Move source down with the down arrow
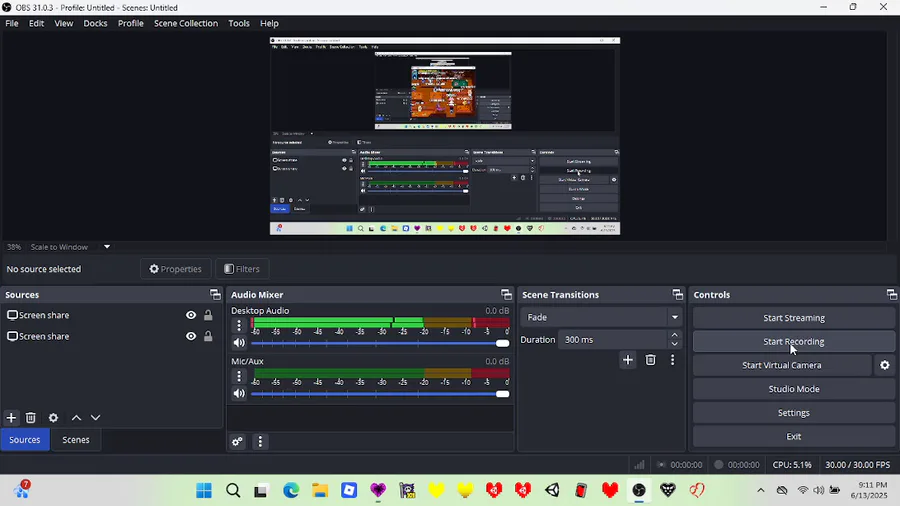This screenshot has width=900, height=506. tap(95, 418)
